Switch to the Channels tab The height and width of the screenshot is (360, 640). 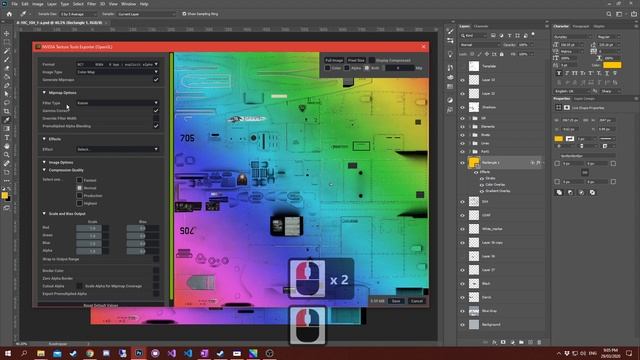[481, 26]
